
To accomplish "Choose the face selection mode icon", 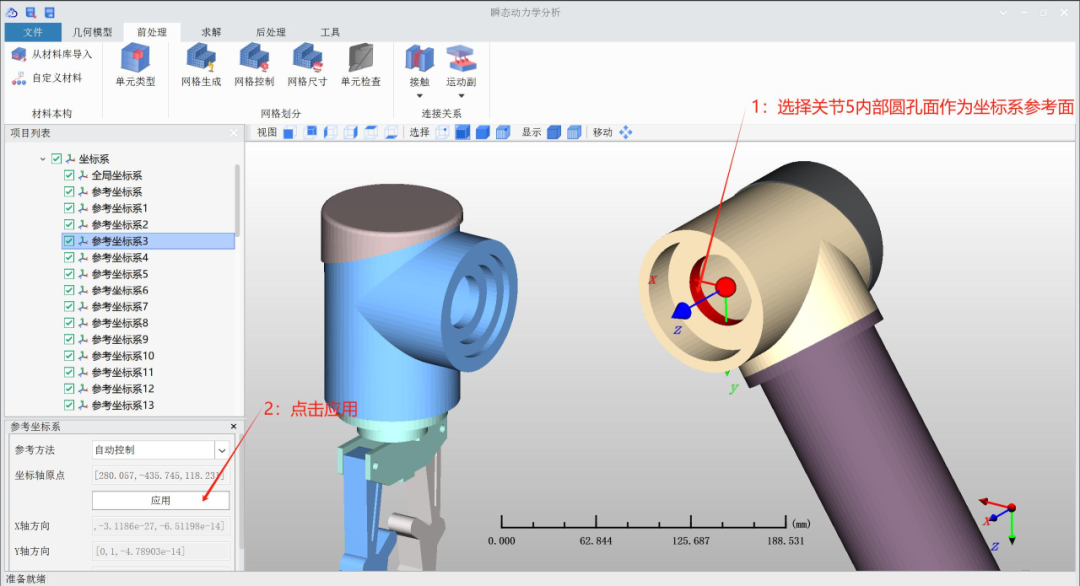I will [463, 132].
